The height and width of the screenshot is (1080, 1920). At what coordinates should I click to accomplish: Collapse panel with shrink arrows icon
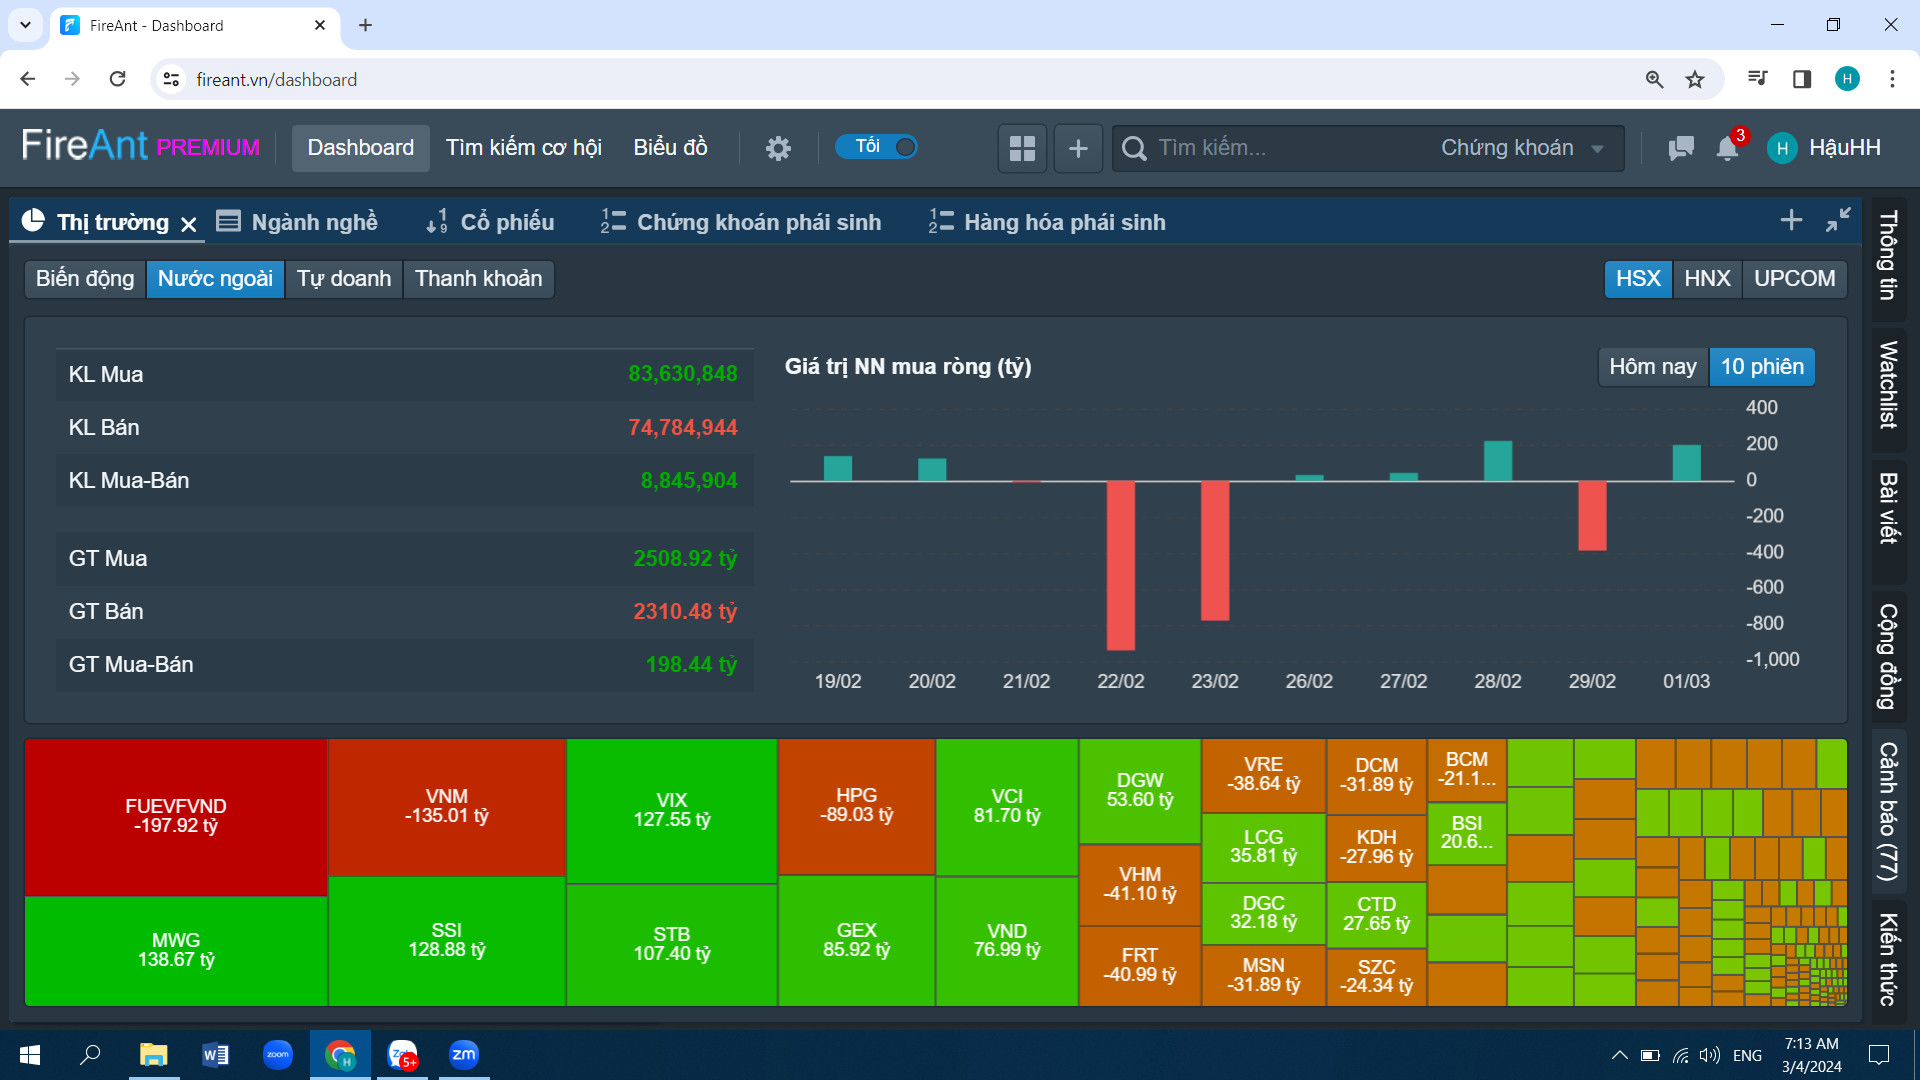pos(1838,220)
